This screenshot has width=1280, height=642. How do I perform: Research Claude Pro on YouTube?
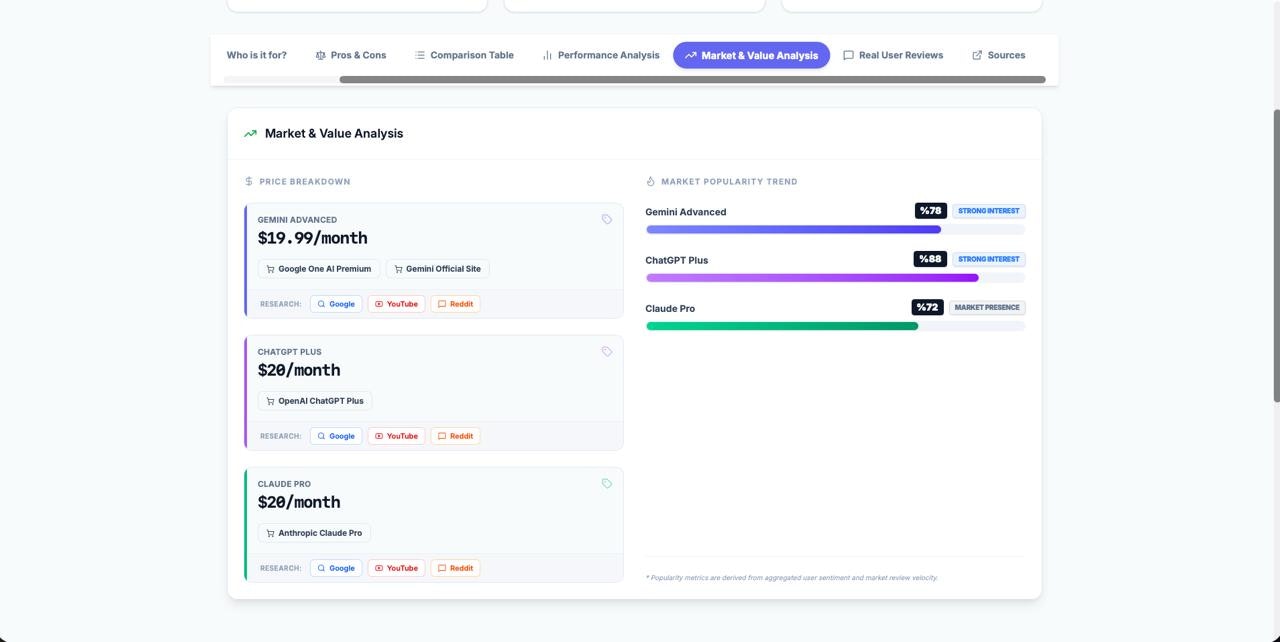tap(396, 568)
